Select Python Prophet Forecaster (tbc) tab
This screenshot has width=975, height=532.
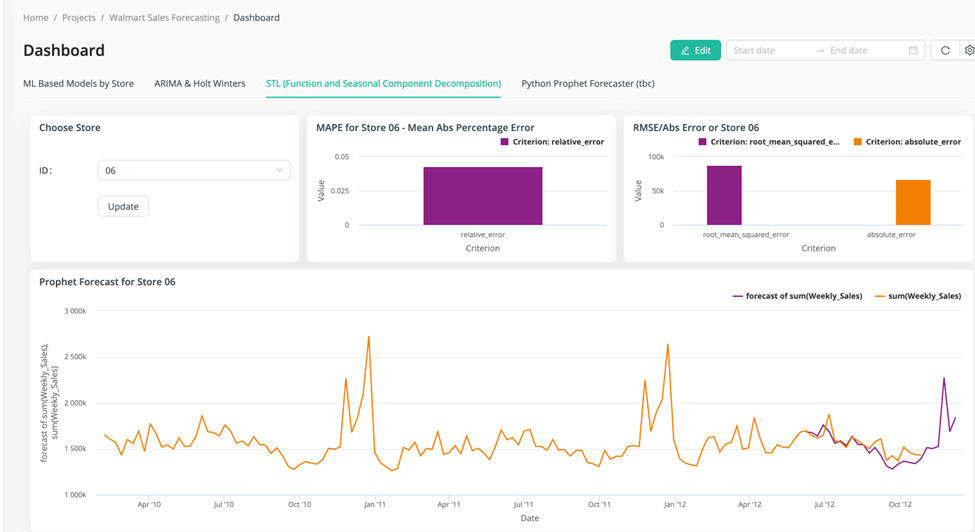tap(587, 84)
